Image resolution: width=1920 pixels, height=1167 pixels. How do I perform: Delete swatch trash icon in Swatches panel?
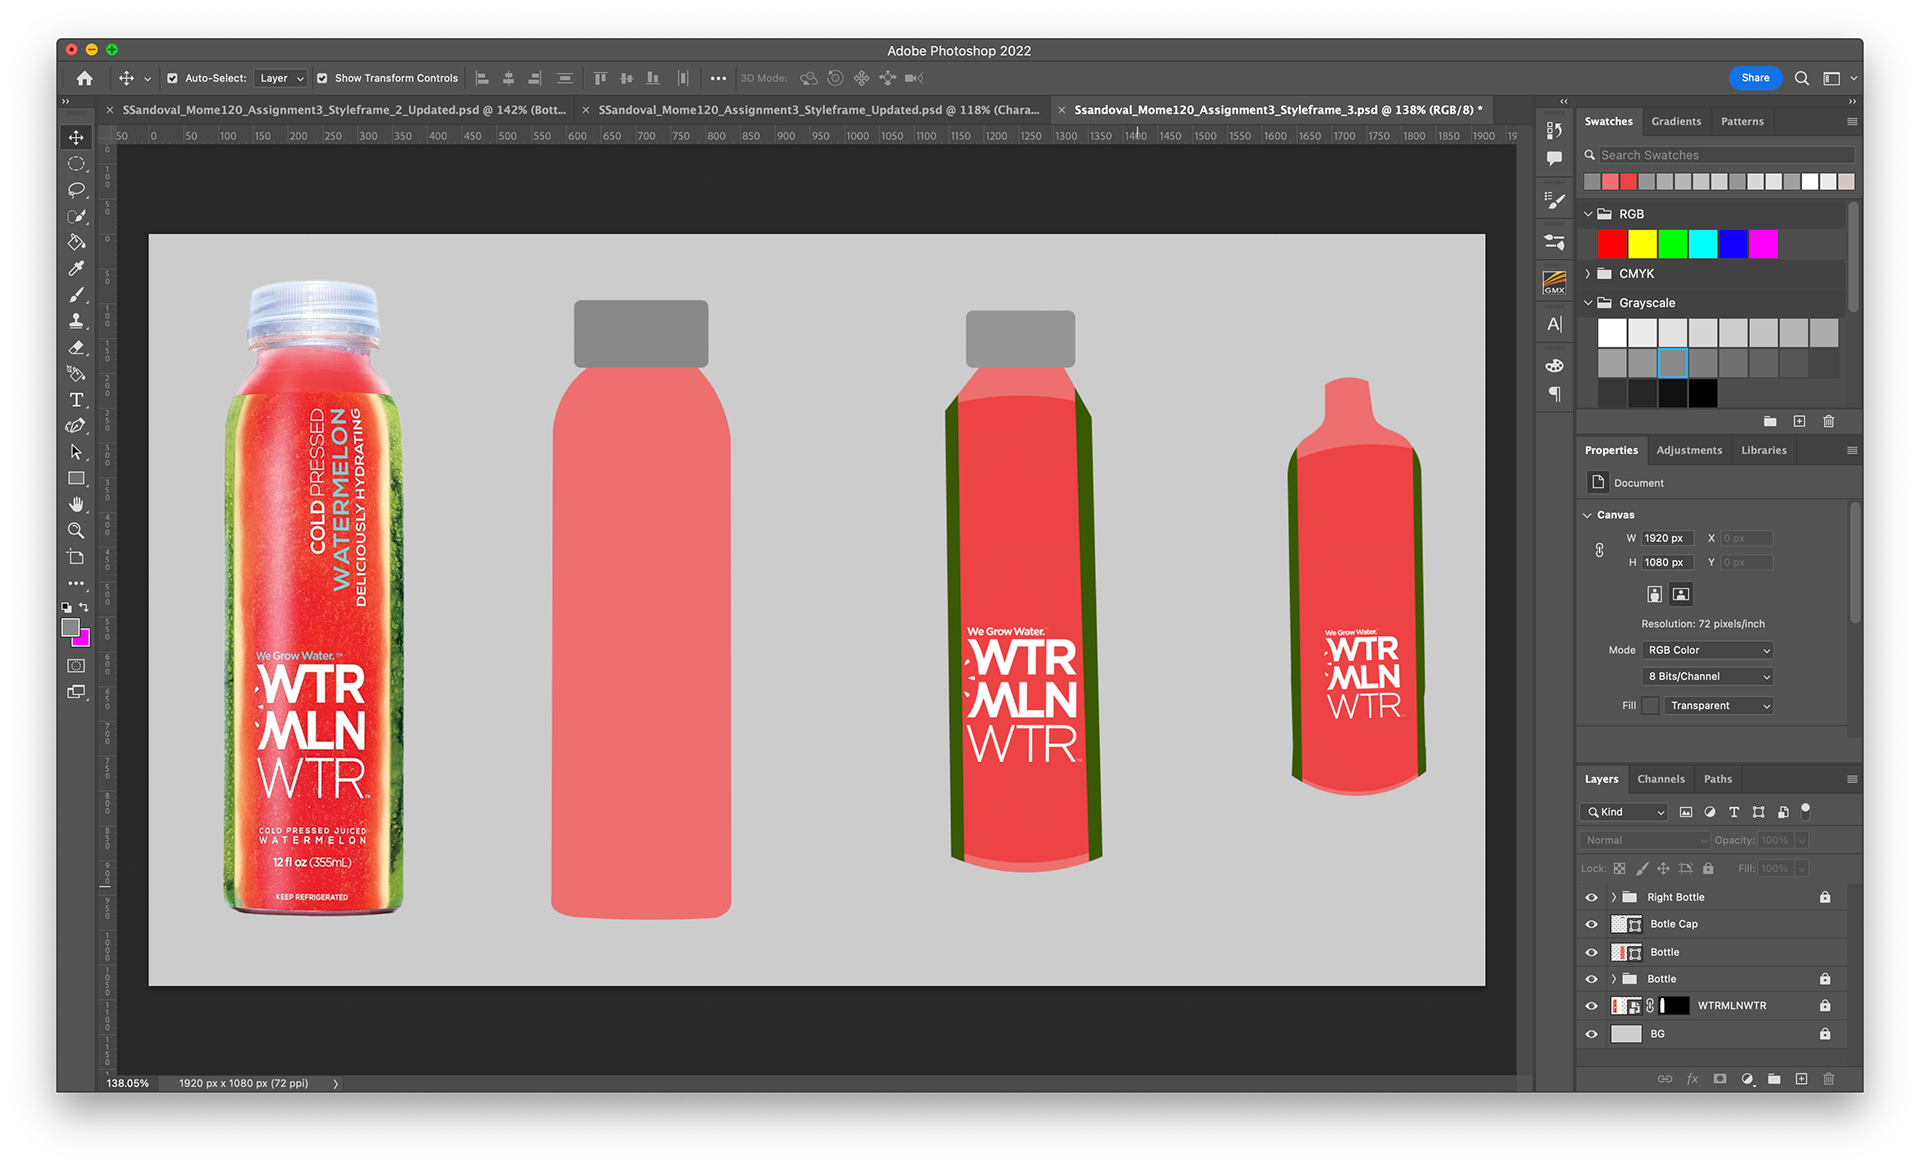click(x=1828, y=421)
